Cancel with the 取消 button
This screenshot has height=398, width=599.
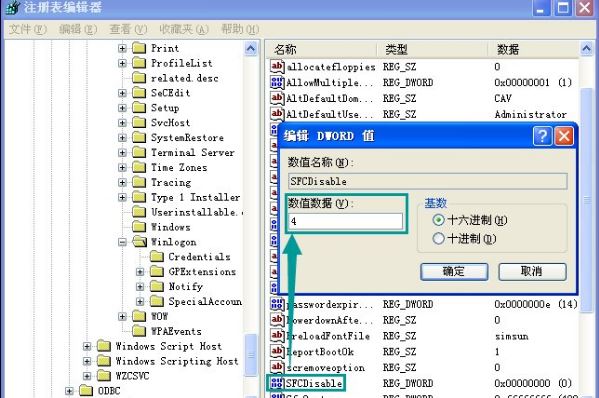tap(532, 272)
